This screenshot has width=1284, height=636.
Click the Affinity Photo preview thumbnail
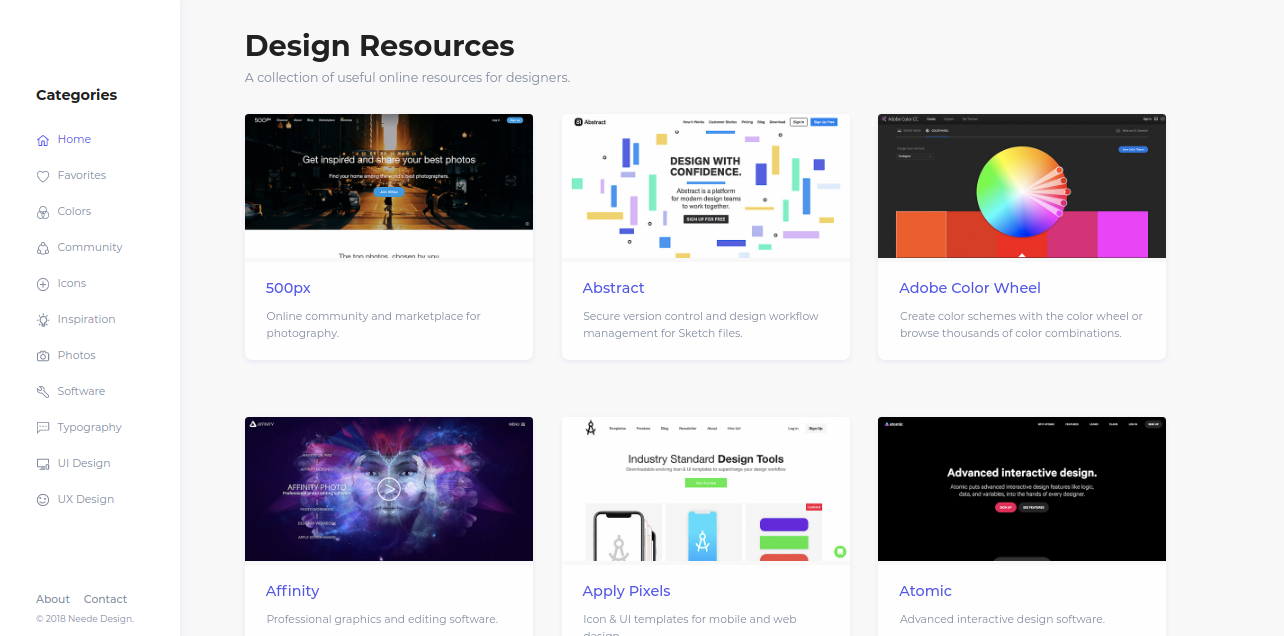click(389, 489)
